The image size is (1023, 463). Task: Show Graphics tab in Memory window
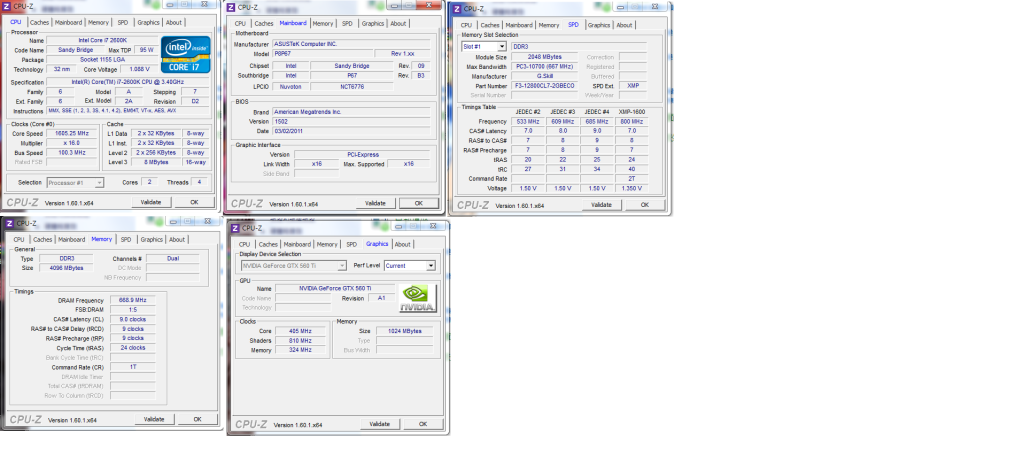[152, 239]
